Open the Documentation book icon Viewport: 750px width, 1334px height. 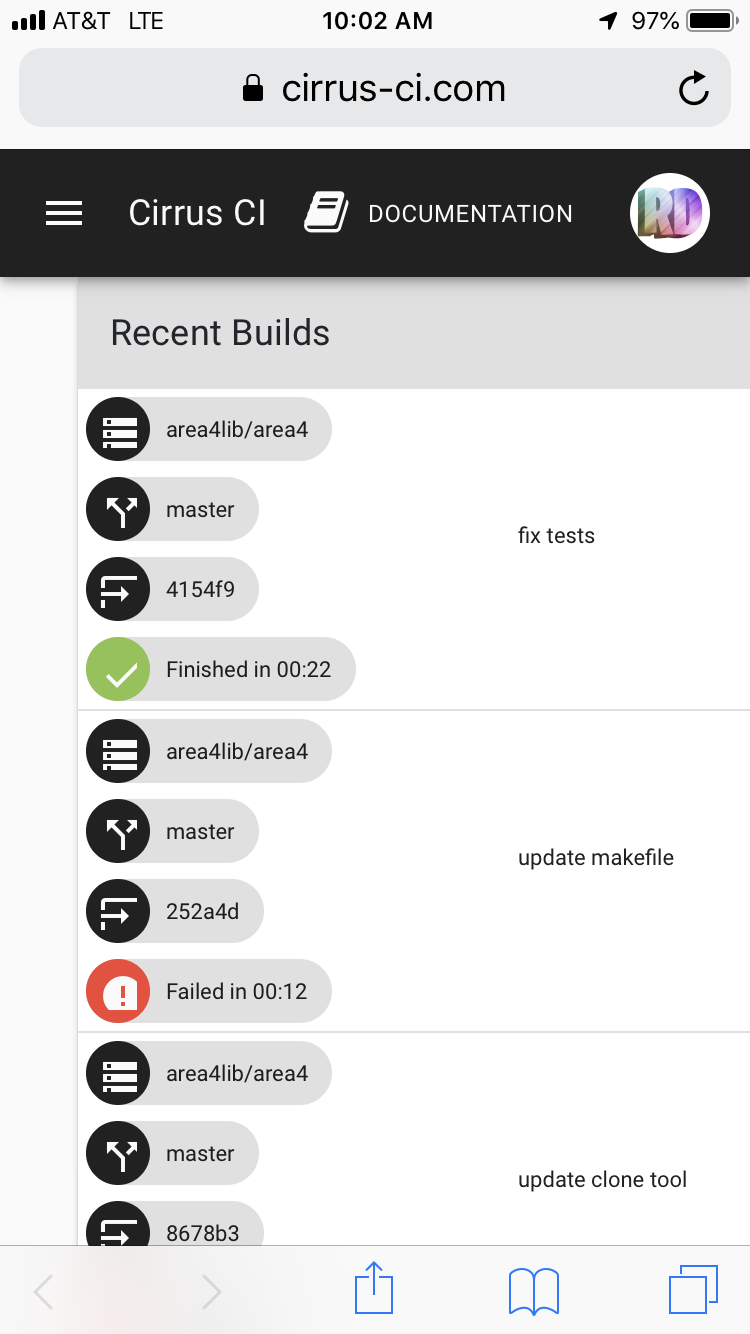[x=324, y=211]
